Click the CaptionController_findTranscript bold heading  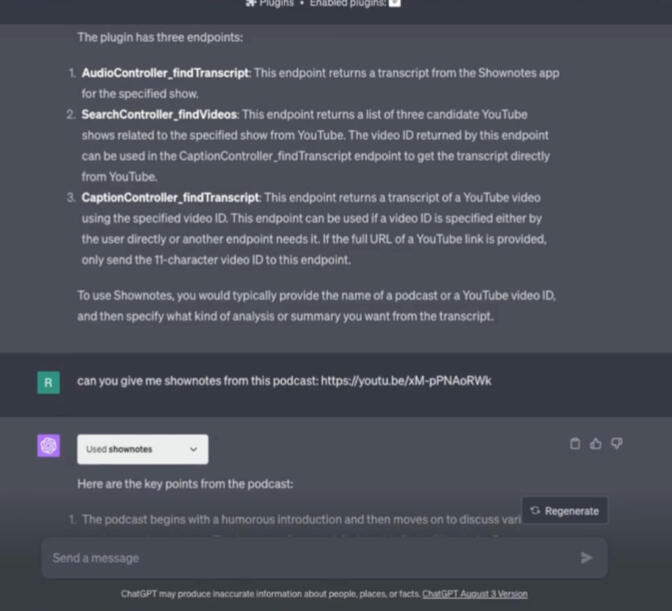click(x=170, y=197)
